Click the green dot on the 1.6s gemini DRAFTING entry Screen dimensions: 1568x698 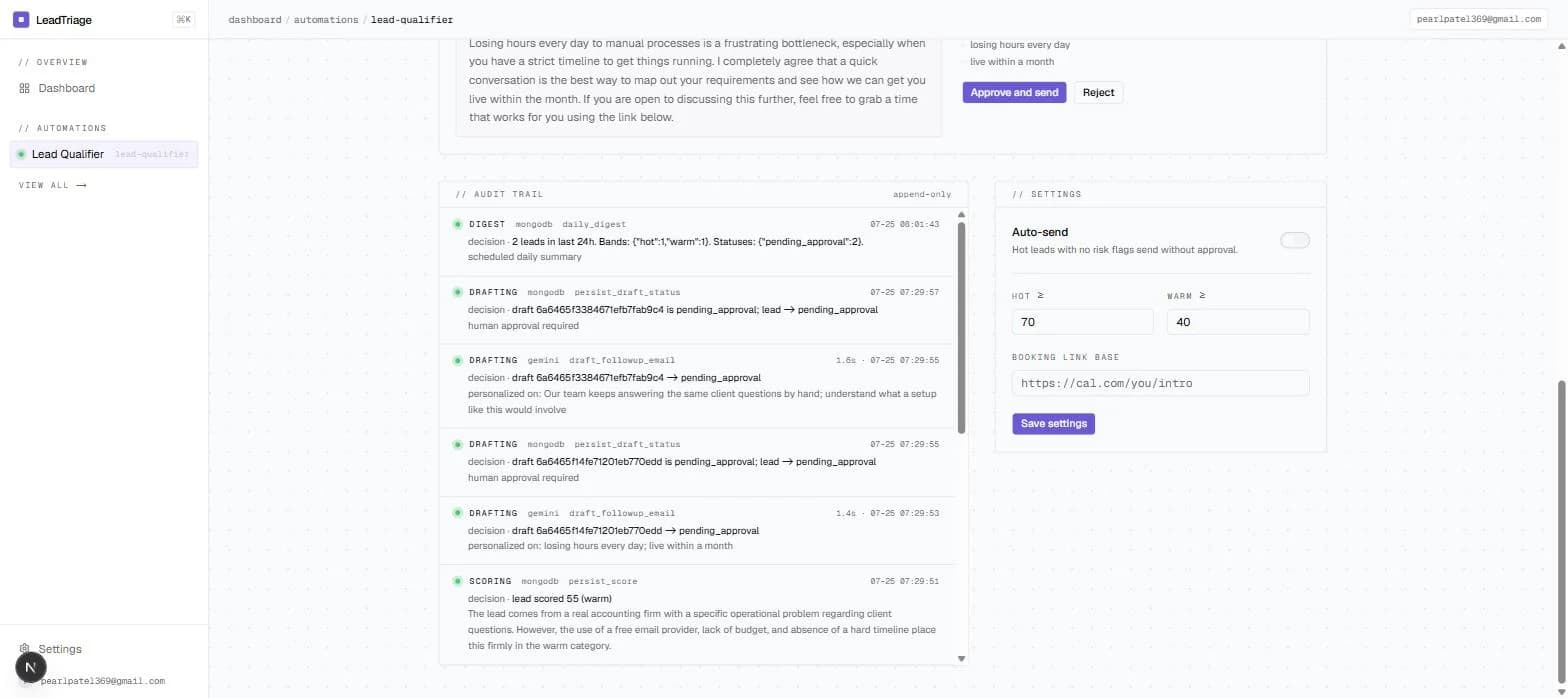pyautogui.click(x=458, y=360)
